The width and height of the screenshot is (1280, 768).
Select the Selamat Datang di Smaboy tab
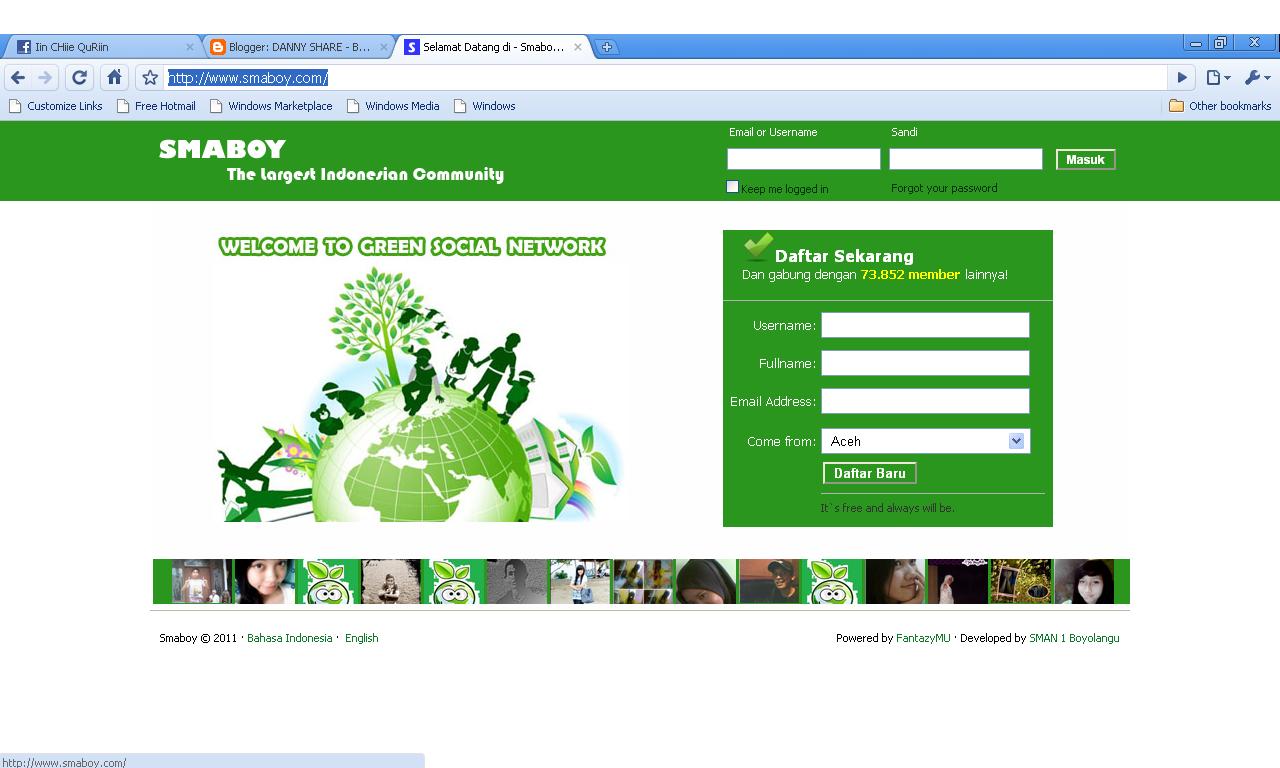coord(492,47)
